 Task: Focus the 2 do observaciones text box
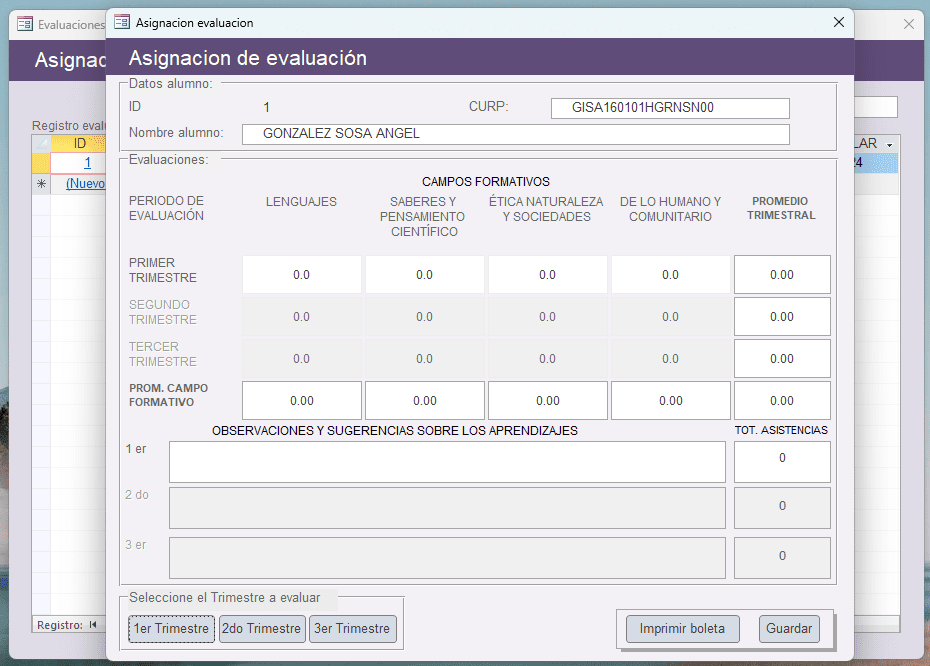(x=447, y=508)
